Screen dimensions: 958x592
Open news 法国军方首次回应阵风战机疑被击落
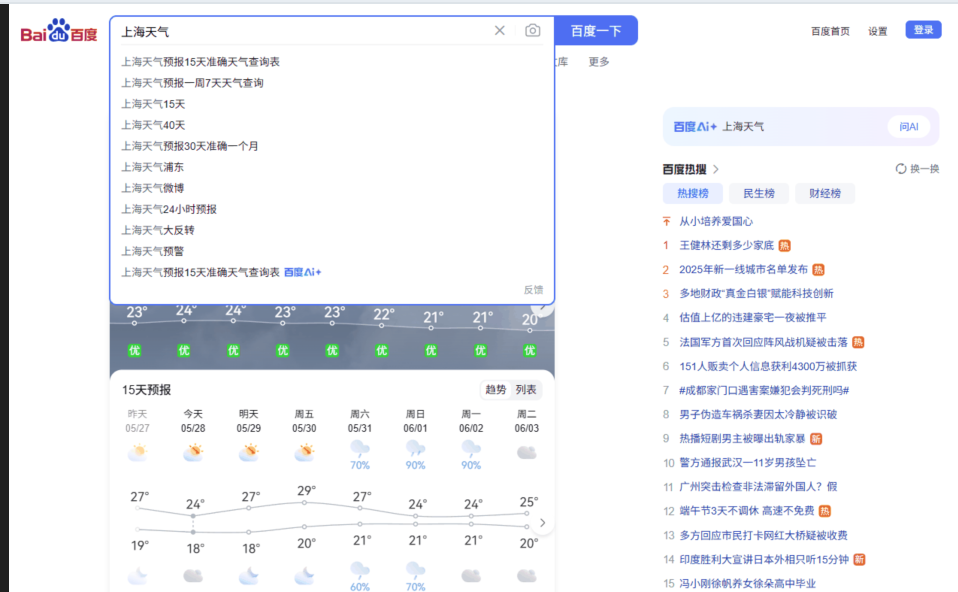pos(764,342)
